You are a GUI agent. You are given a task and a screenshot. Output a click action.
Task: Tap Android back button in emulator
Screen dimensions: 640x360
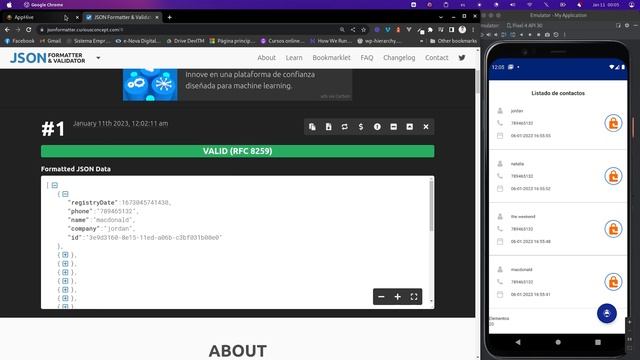point(518,342)
